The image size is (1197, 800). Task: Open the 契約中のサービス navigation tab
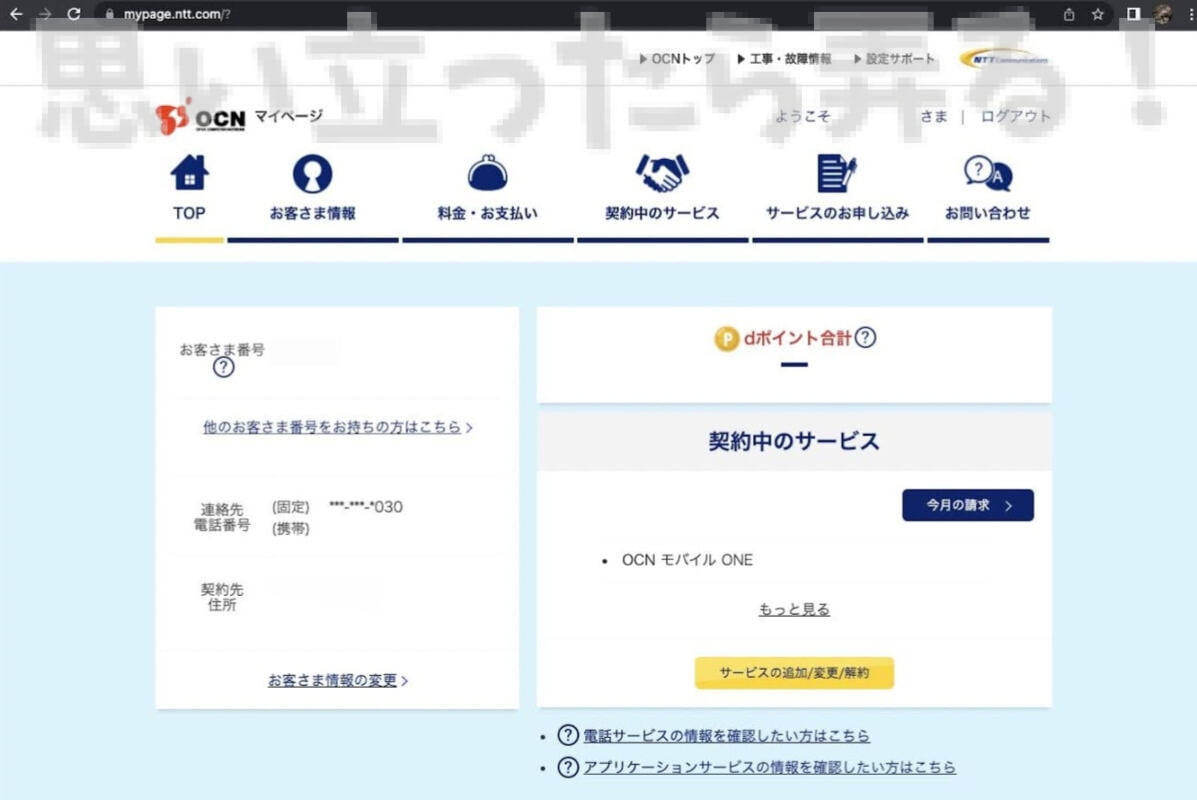[662, 213]
